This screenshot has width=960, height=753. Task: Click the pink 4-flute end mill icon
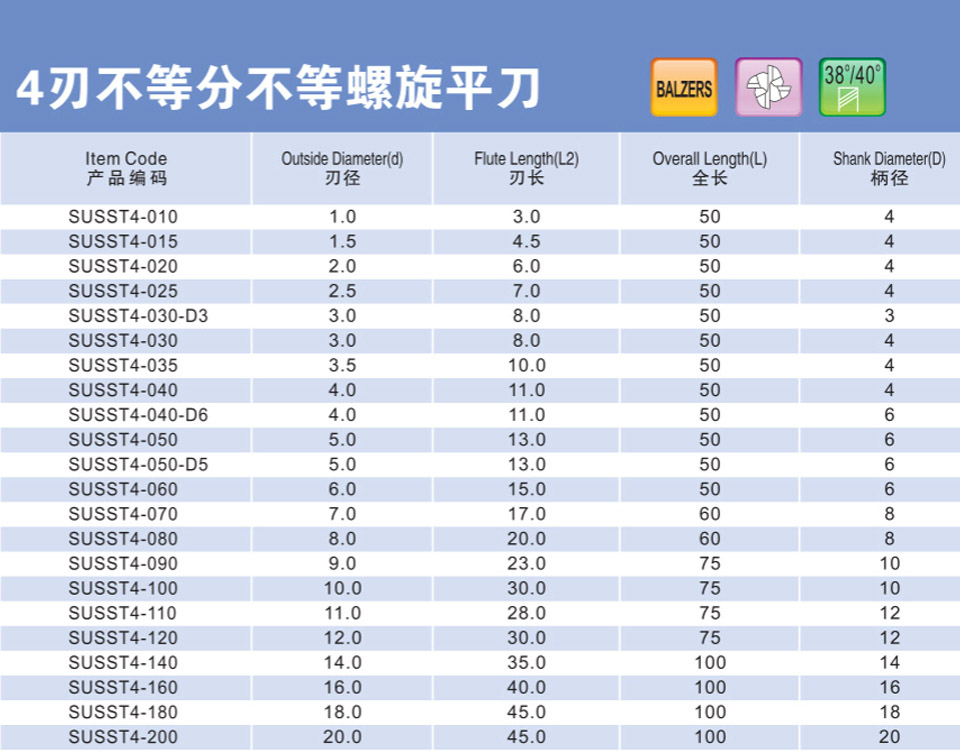point(768,88)
